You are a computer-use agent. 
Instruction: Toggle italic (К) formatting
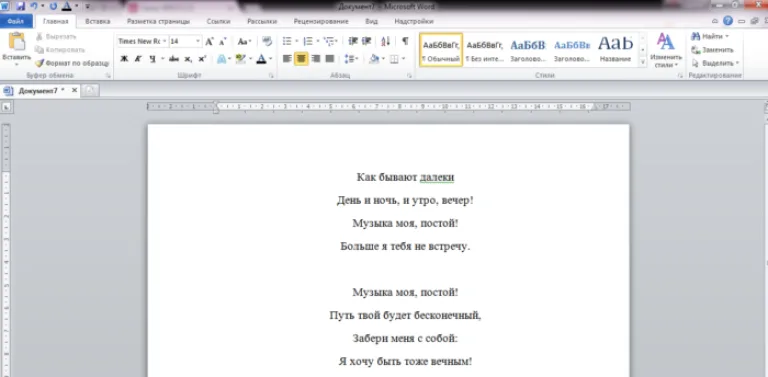point(138,59)
